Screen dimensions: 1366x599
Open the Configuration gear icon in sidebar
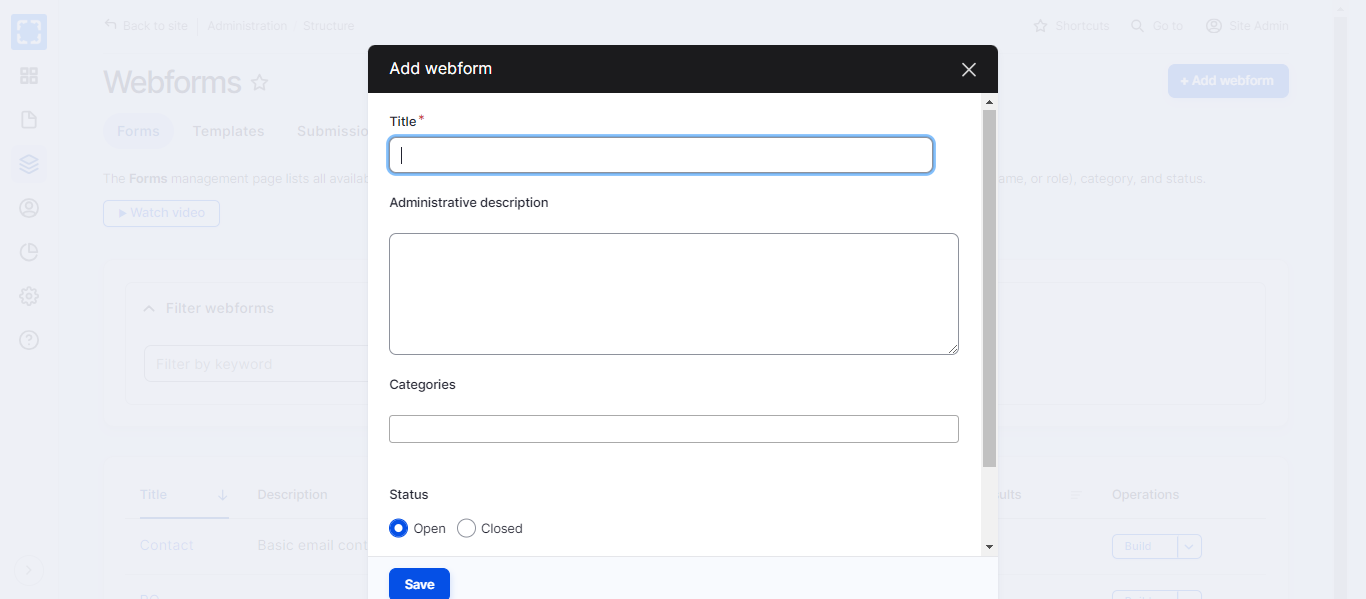(29, 296)
